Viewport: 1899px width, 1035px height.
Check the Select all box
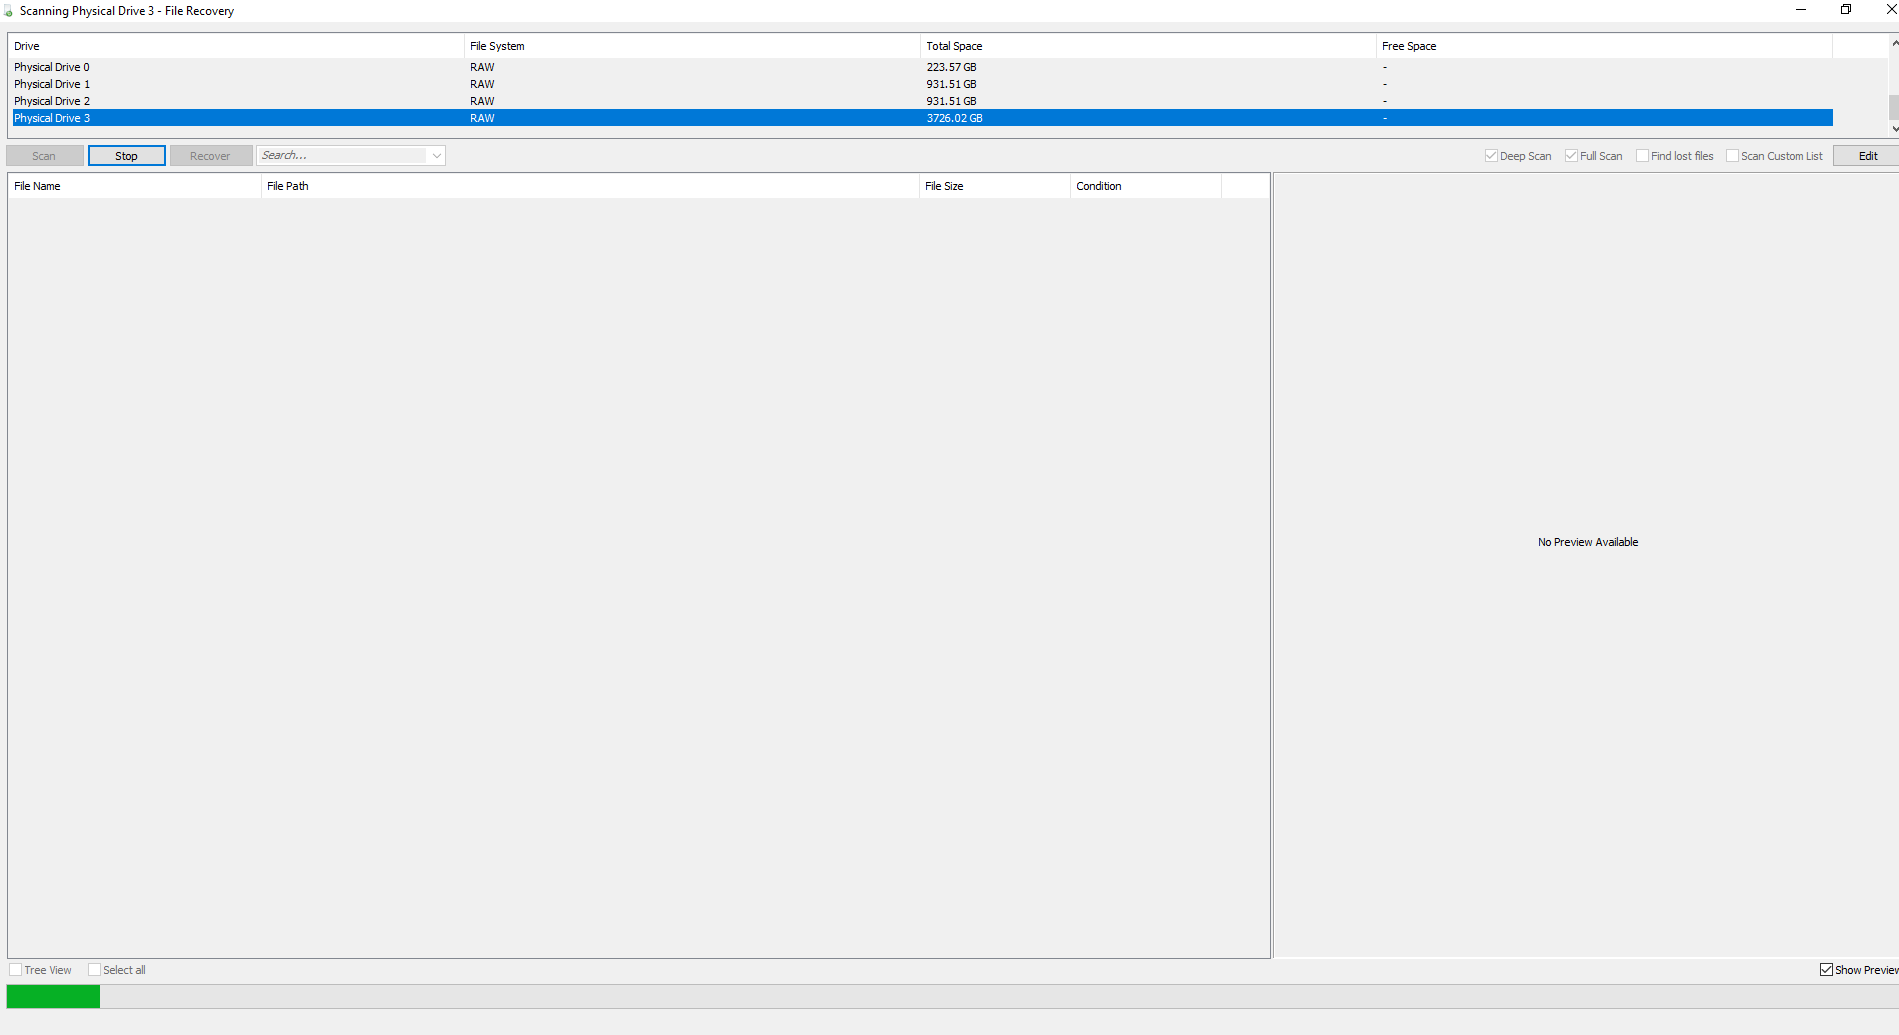tap(95, 970)
